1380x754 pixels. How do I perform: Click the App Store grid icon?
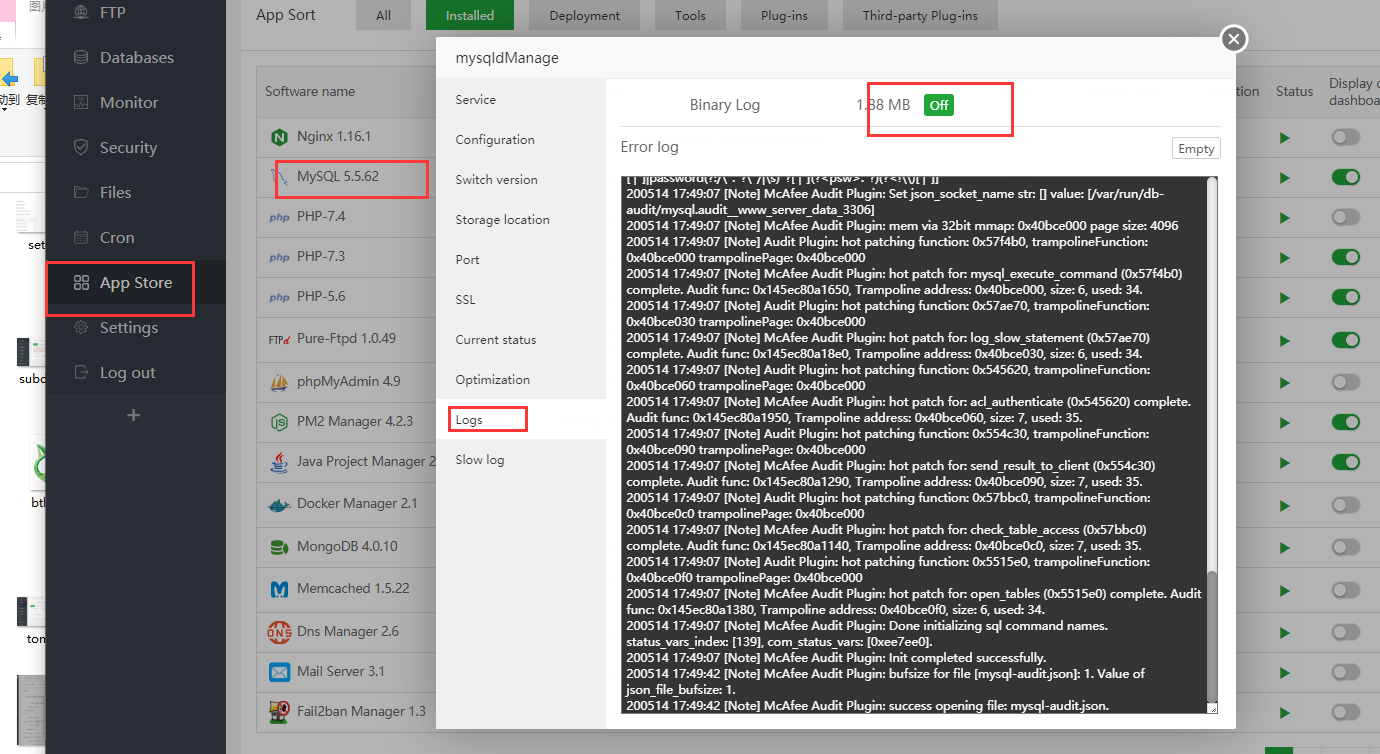point(81,283)
